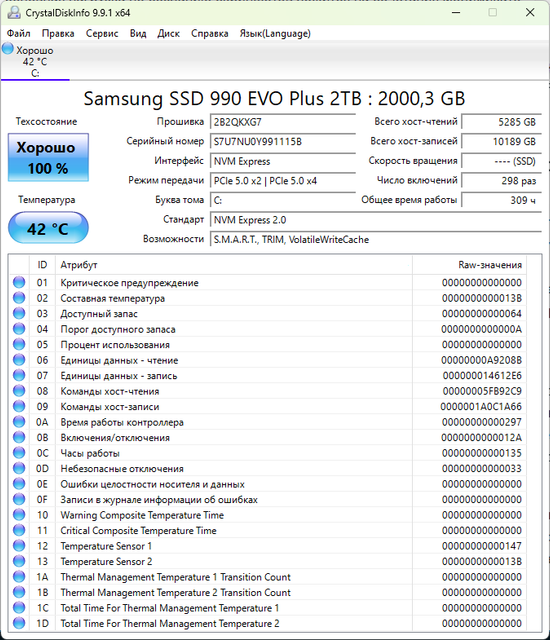Click the Raw-значения column header
Viewport: 550px width, 640px height.
coord(469,265)
